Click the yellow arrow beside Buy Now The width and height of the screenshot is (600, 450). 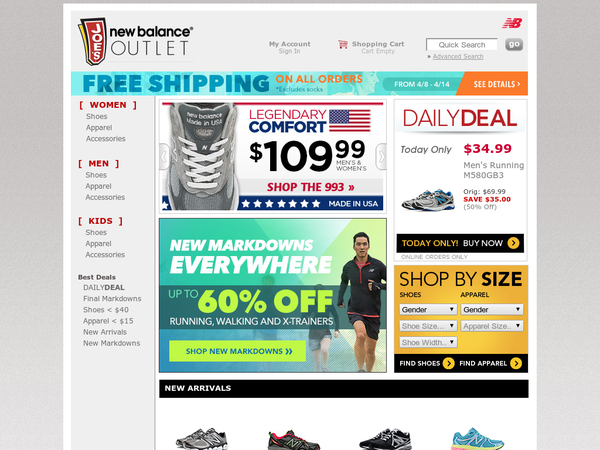tap(513, 243)
